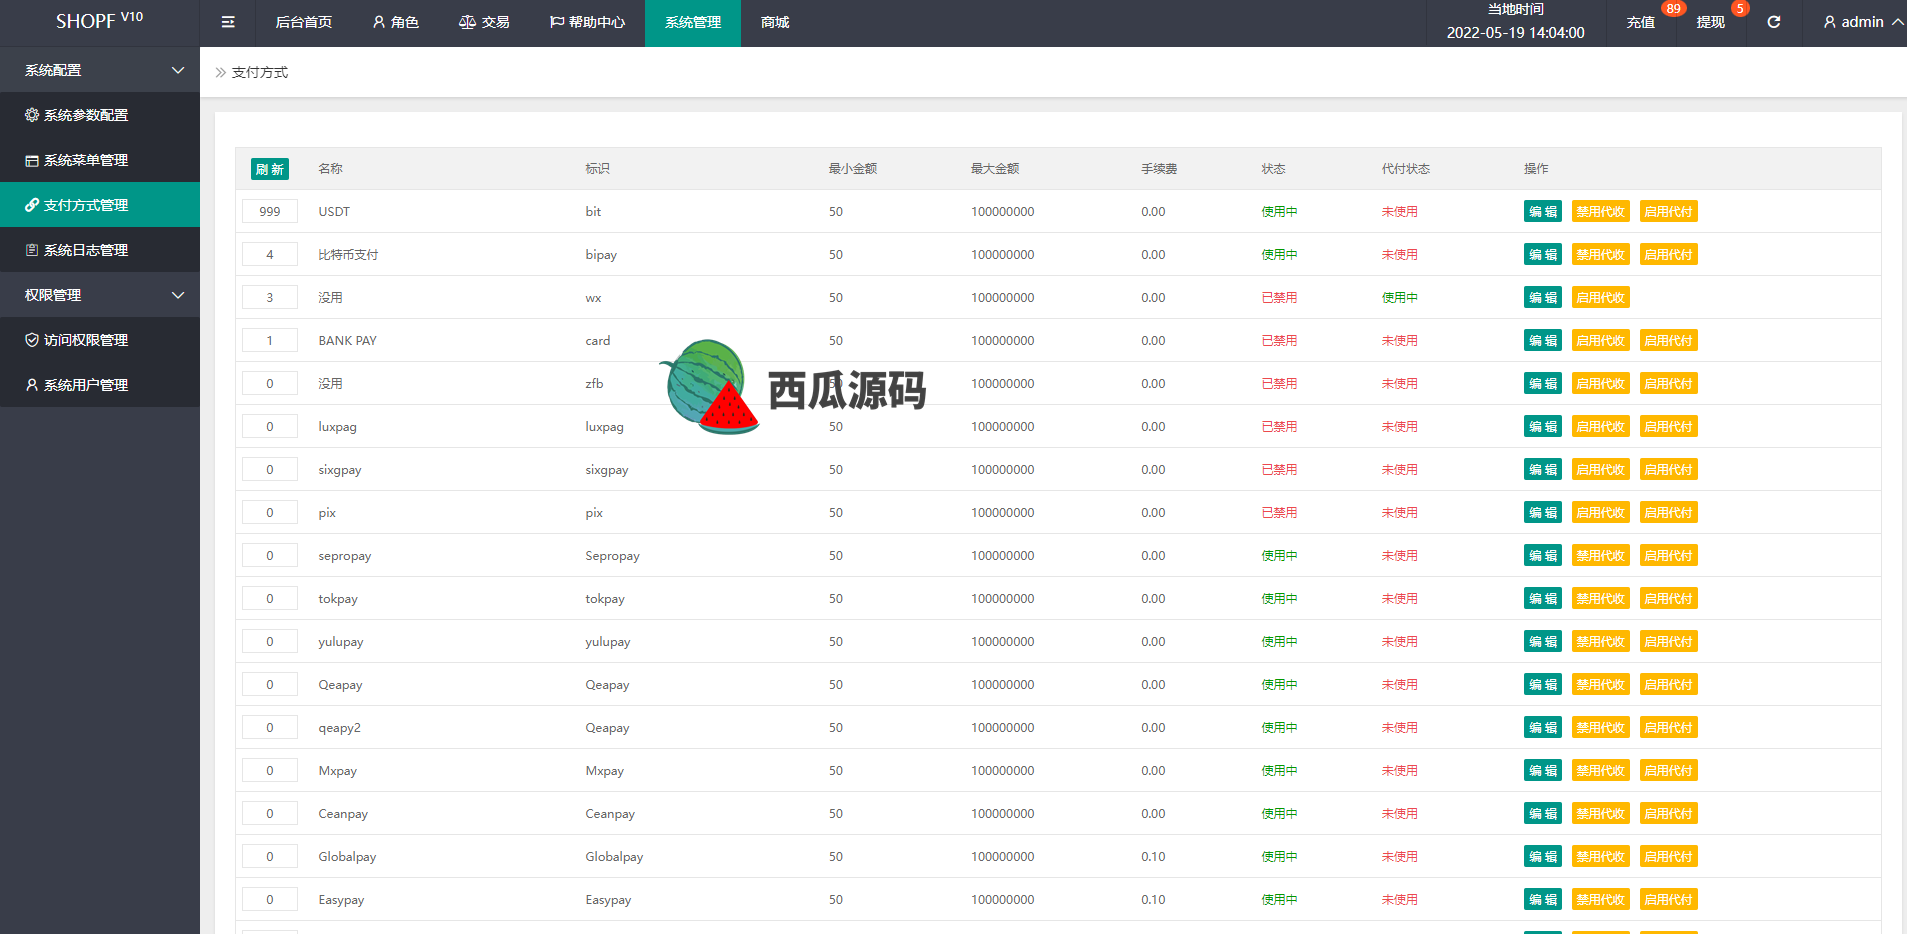The height and width of the screenshot is (934, 1907).
Task: Click the 代付状态 column header
Action: [1406, 169]
